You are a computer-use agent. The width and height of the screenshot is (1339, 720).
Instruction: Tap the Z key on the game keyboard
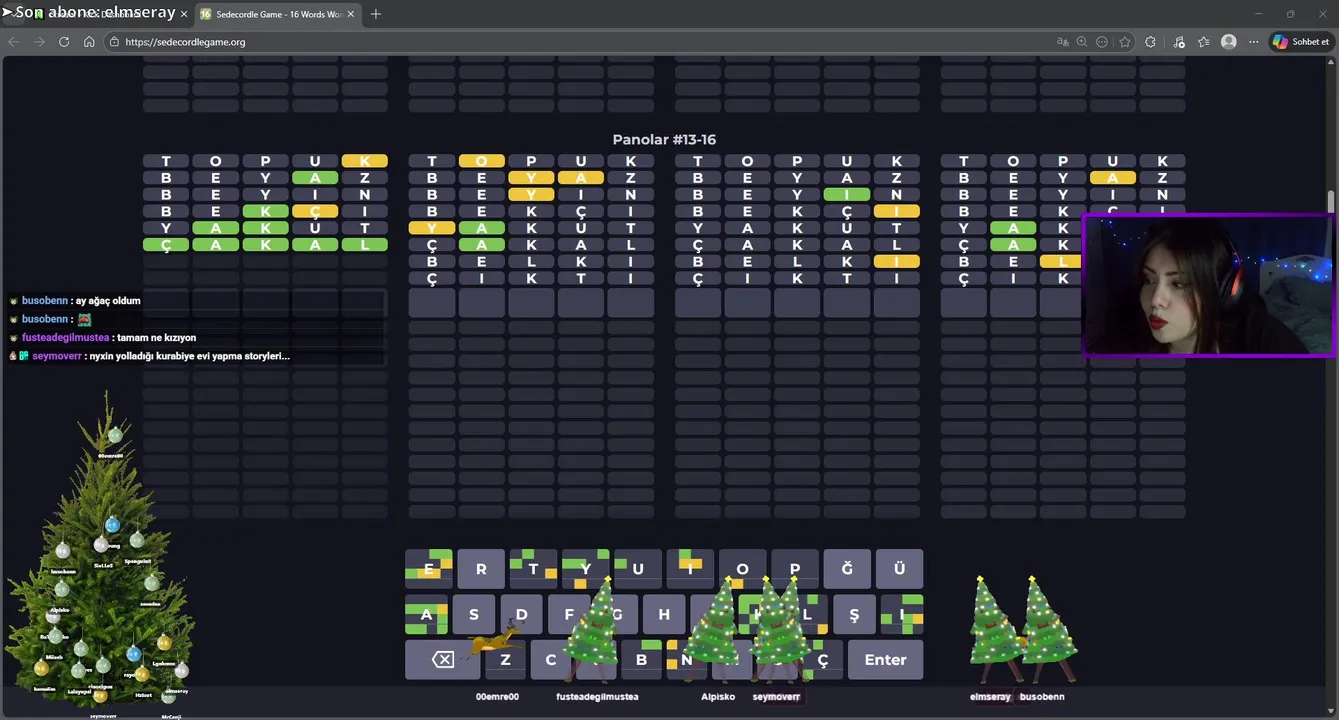pyautogui.click(x=505, y=660)
